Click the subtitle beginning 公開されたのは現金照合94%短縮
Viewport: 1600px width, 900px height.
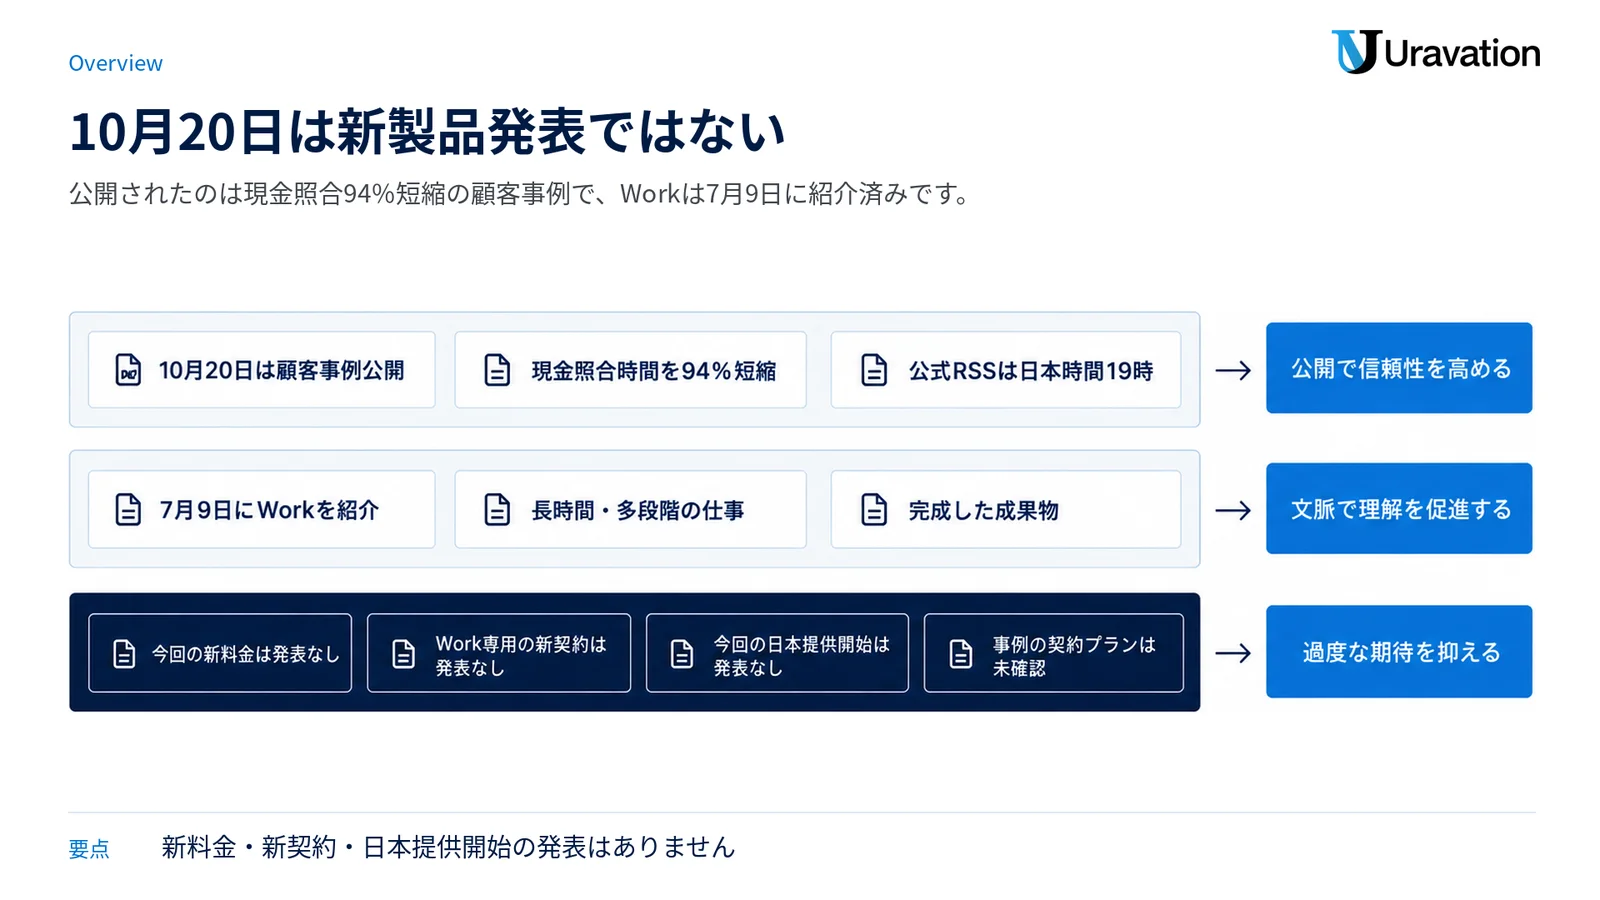520,193
